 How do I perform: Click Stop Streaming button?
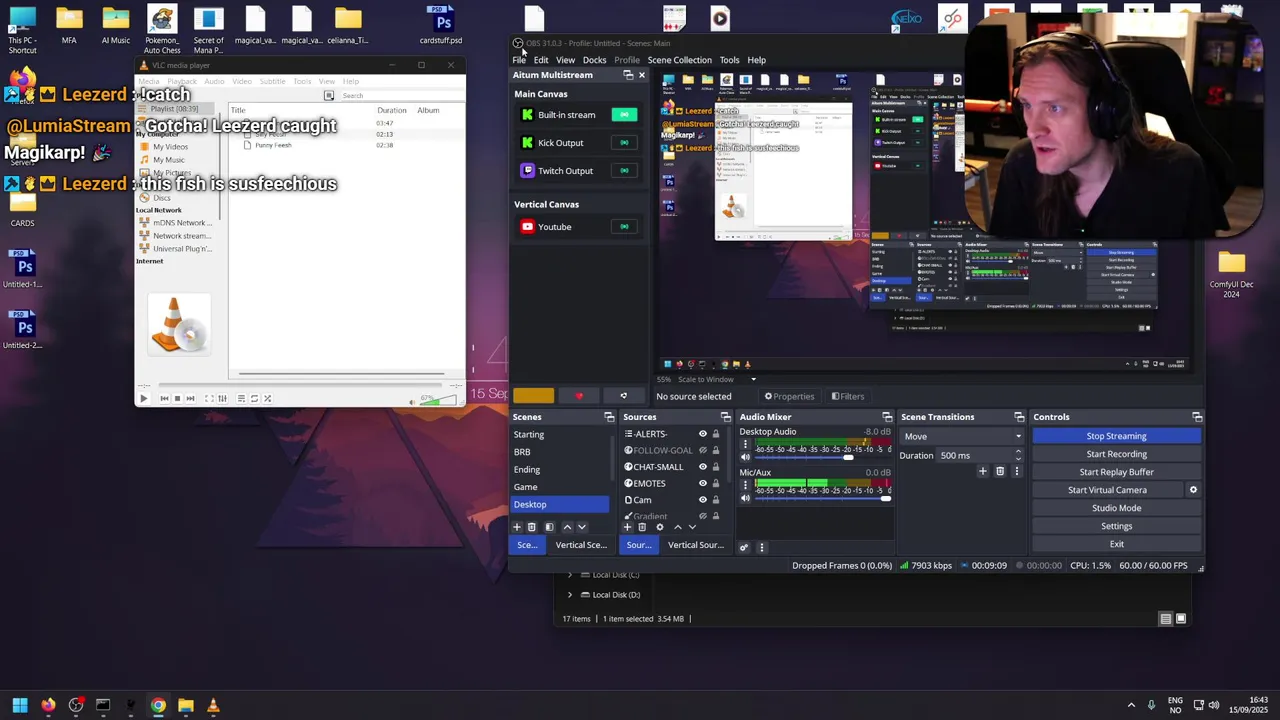click(1116, 436)
